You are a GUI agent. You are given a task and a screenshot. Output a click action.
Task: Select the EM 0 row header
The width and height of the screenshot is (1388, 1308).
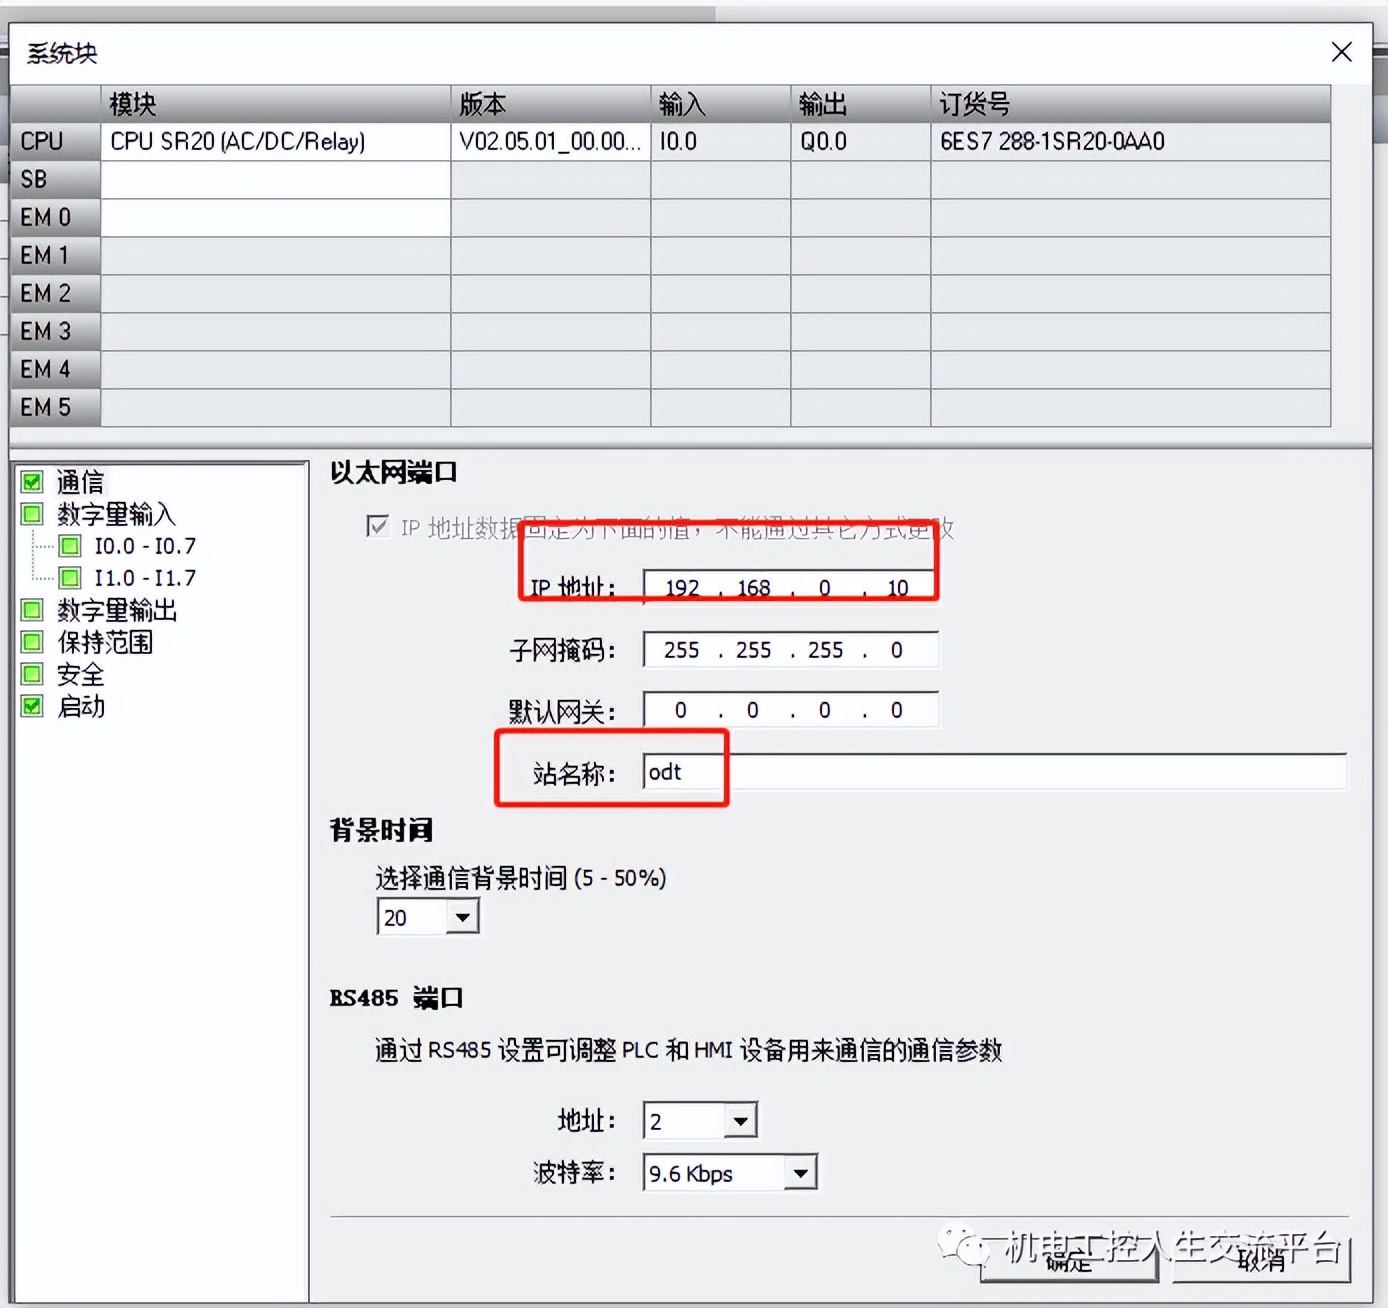tap(55, 218)
